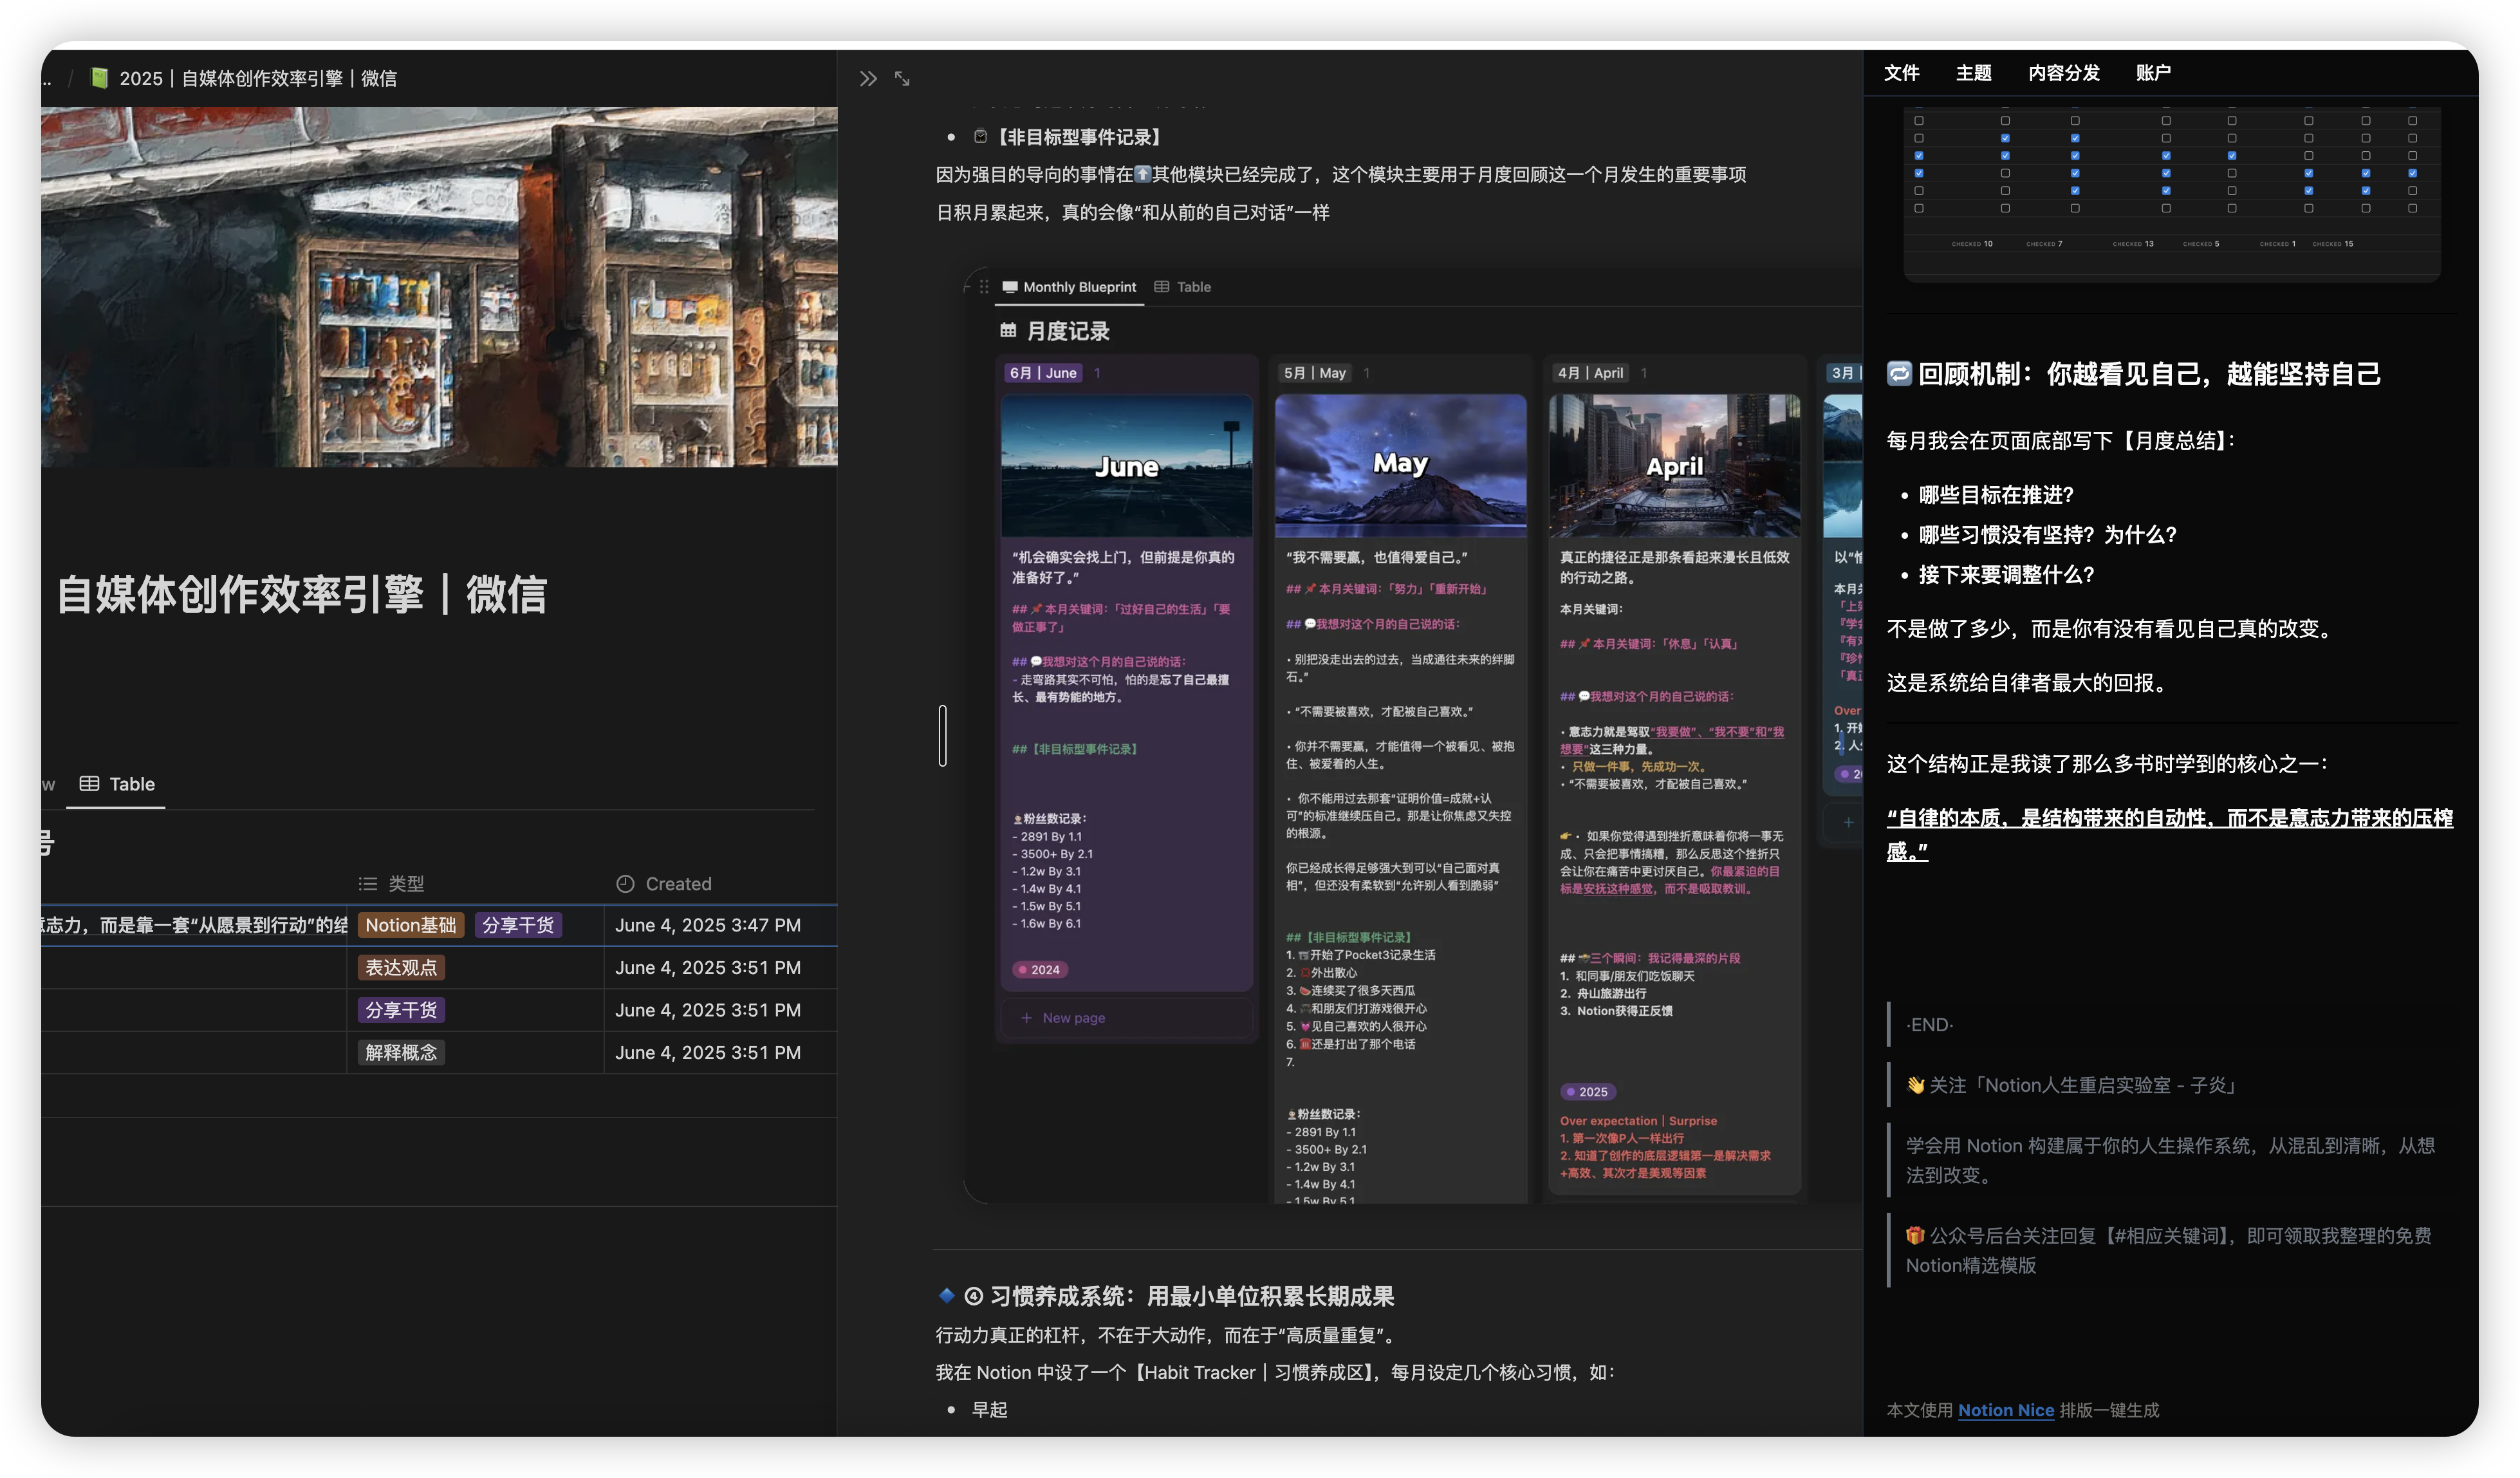Click the page title 自媒体创作效率引擎｜微信

(x=301, y=594)
